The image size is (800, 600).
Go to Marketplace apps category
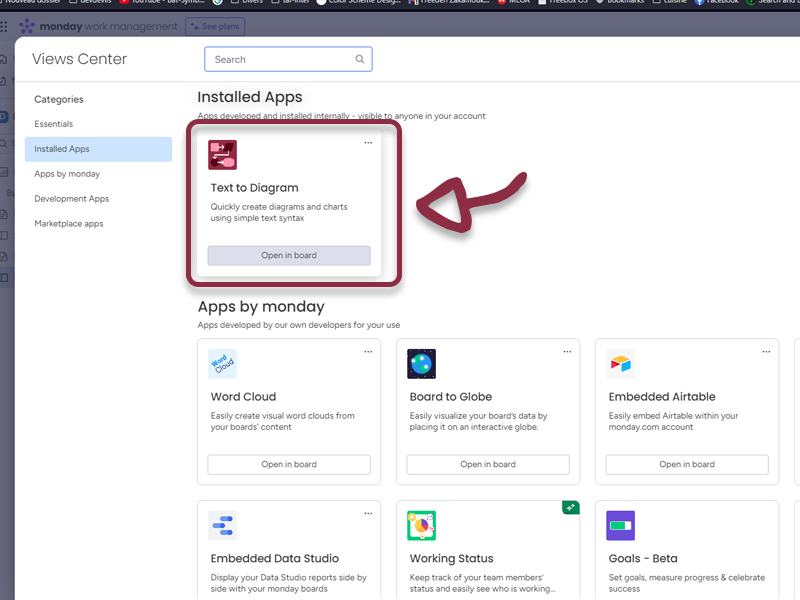pyautogui.click(x=69, y=224)
